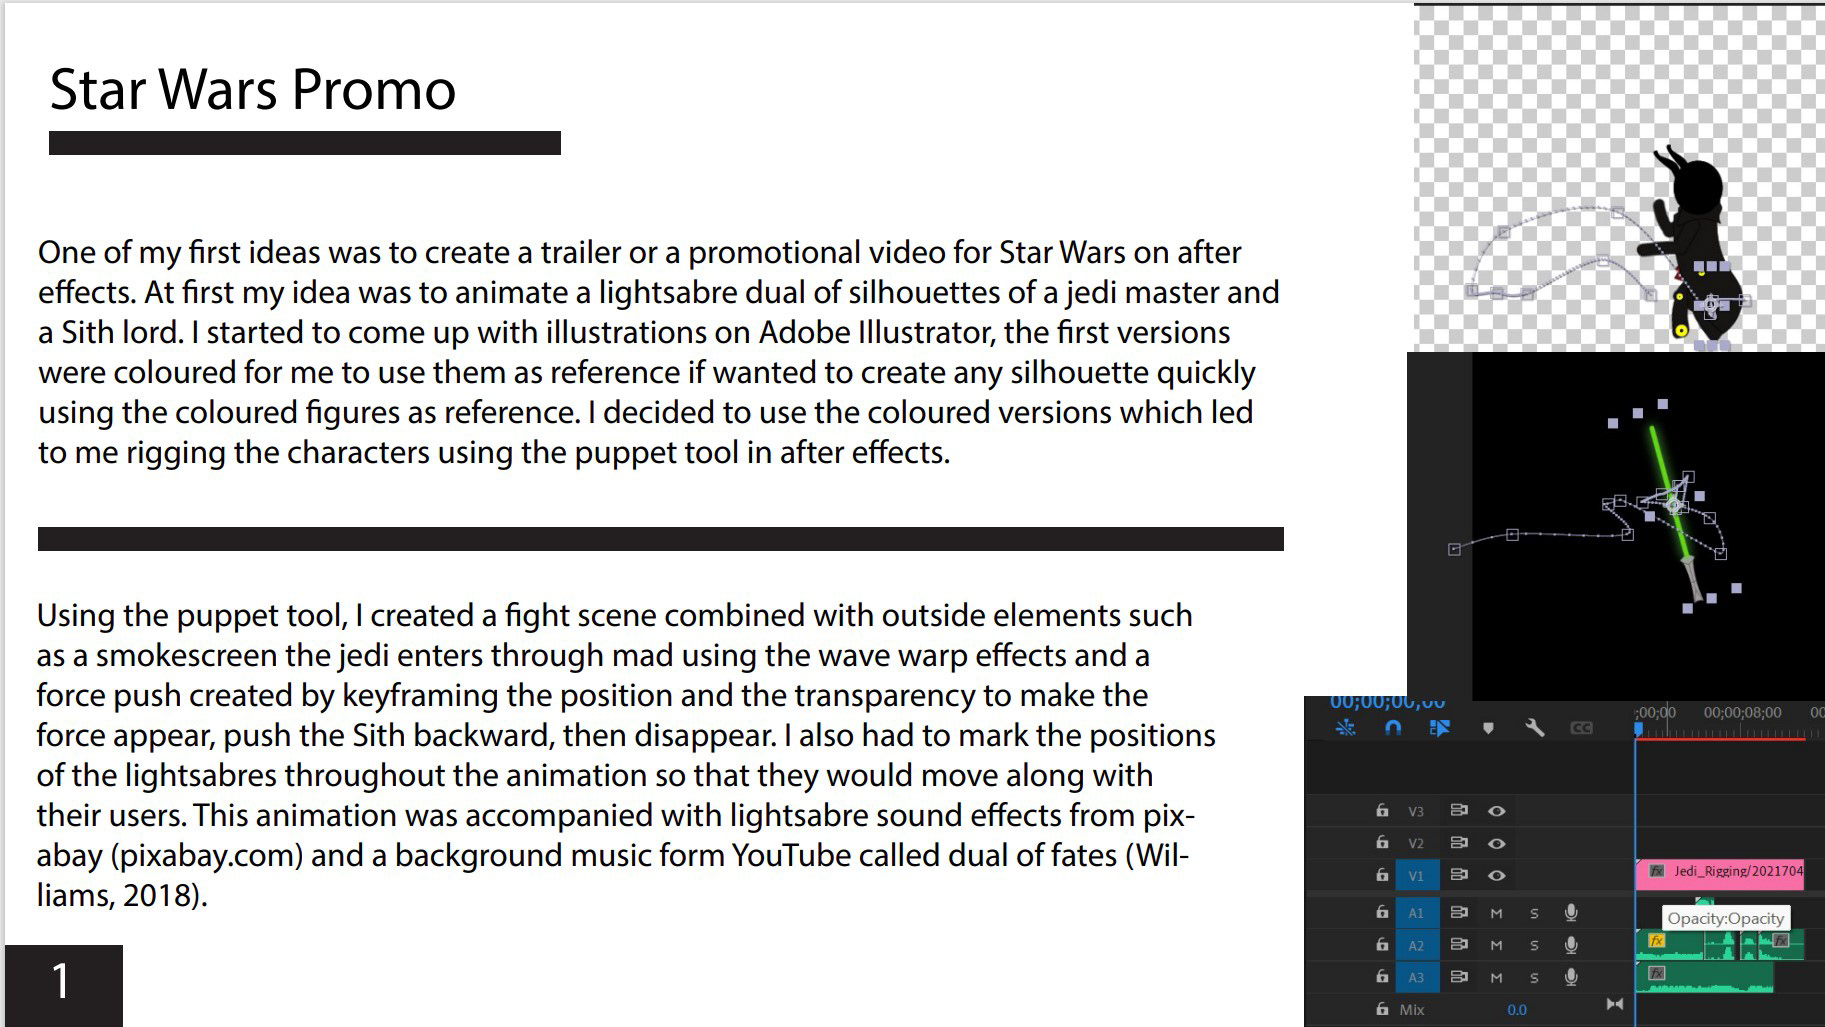Mute audio track A2
1825x1027 pixels.
pyautogui.click(x=1497, y=945)
